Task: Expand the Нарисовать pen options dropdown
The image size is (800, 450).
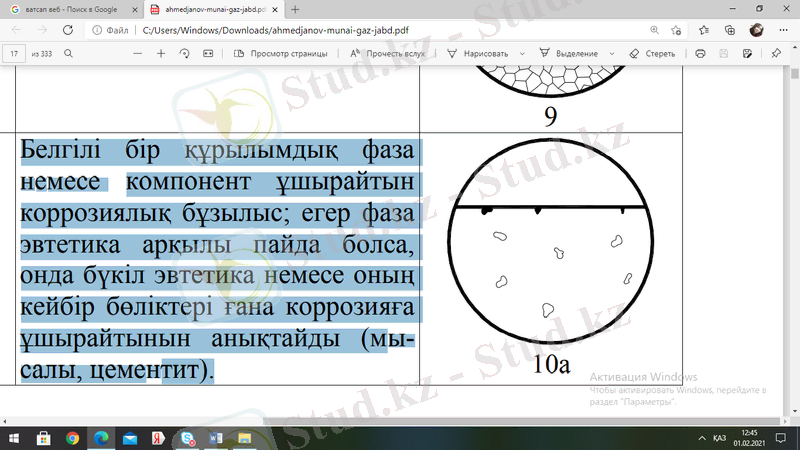Action: click(x=522, y=54)
